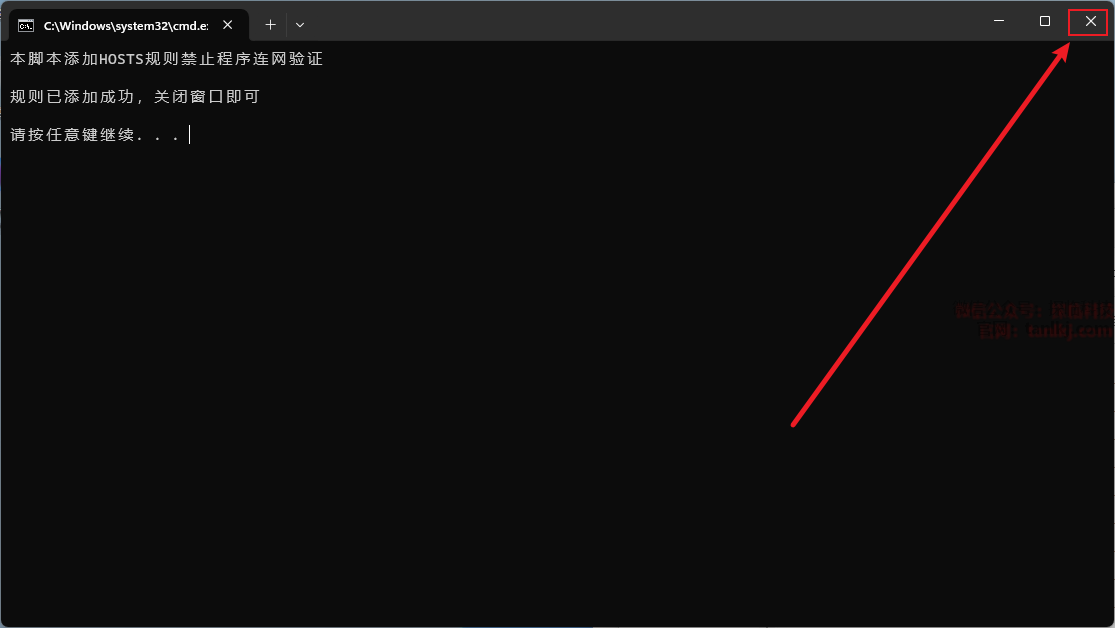Close the cmd.exe tab with its X
Viewport: 1115px width, 628px height.
(x=228, y=25)
